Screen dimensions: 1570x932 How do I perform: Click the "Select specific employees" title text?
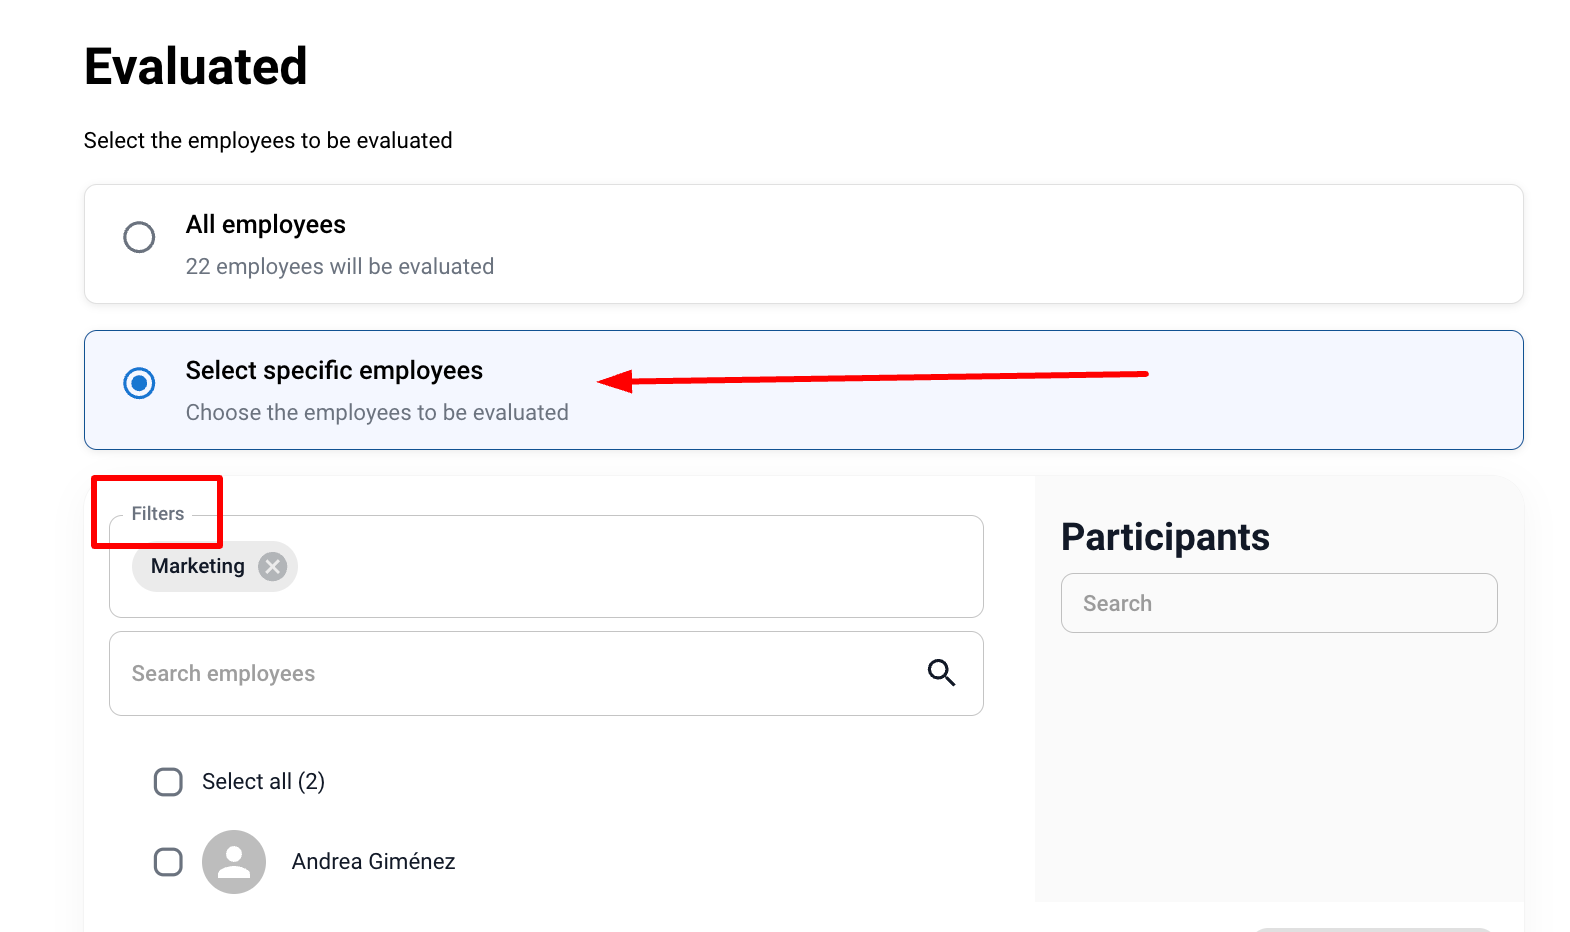pos(334,371)
